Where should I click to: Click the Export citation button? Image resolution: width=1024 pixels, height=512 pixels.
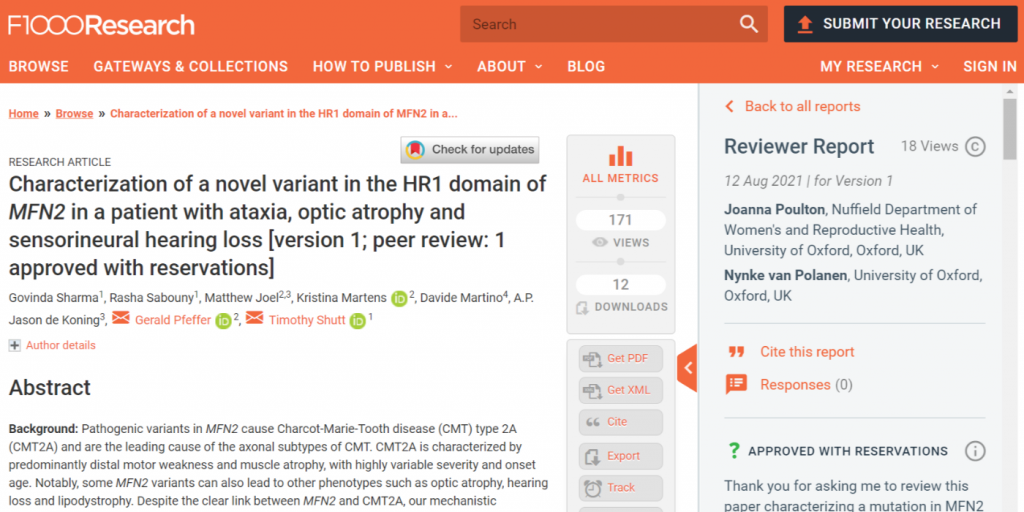coord(620,456)
